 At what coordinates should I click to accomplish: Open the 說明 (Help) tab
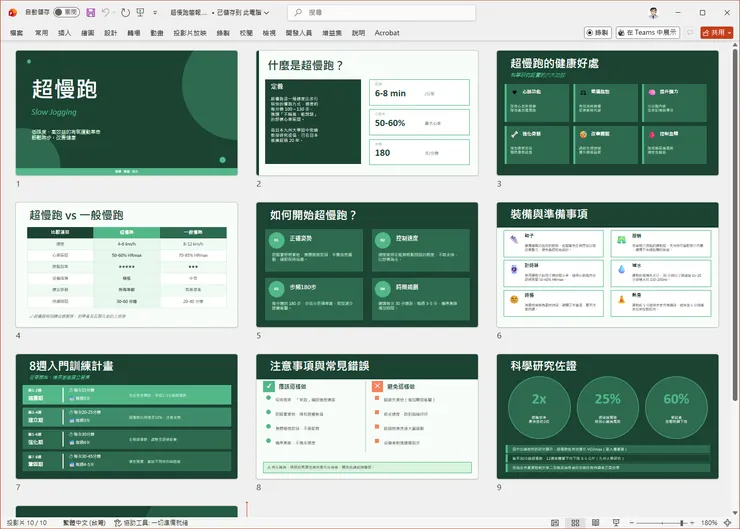click(358, 33)
